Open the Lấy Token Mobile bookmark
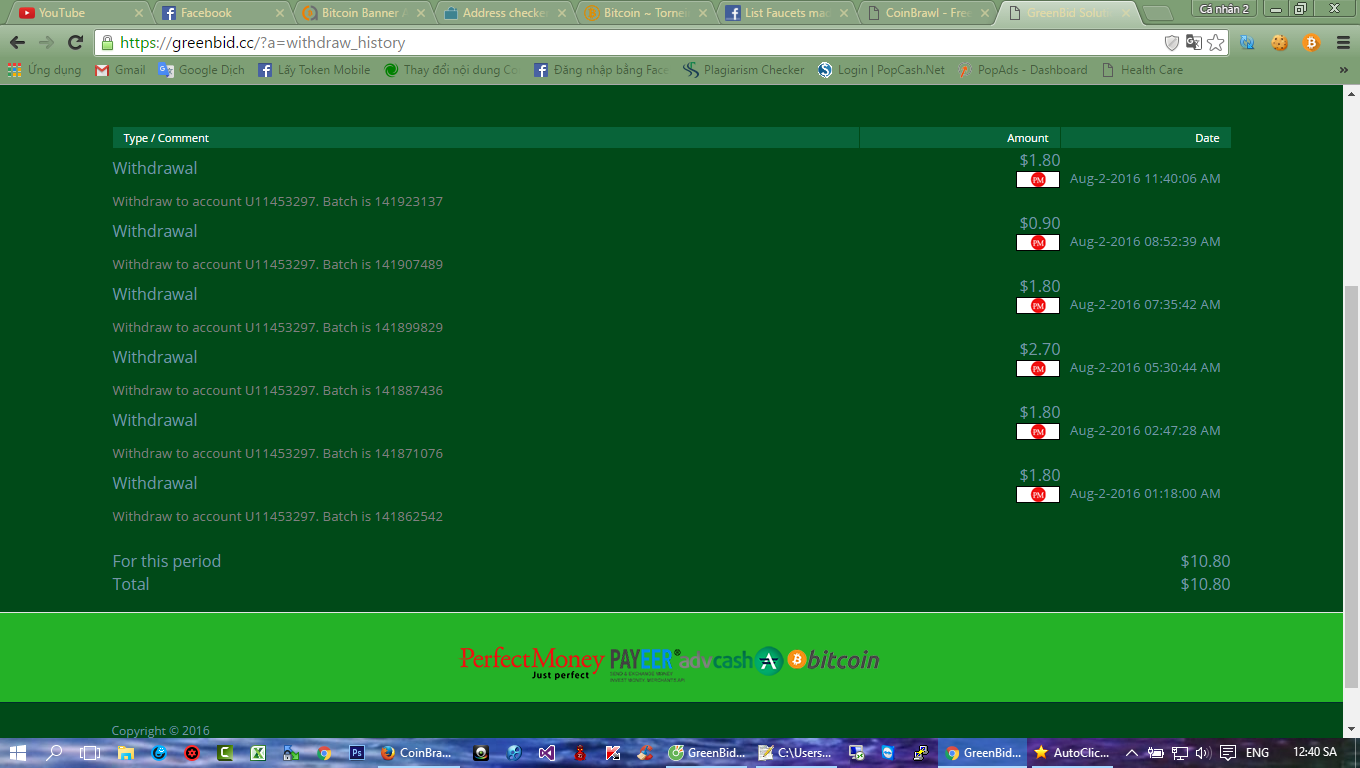Screen dimensions: 1360x768 [314, 70]
